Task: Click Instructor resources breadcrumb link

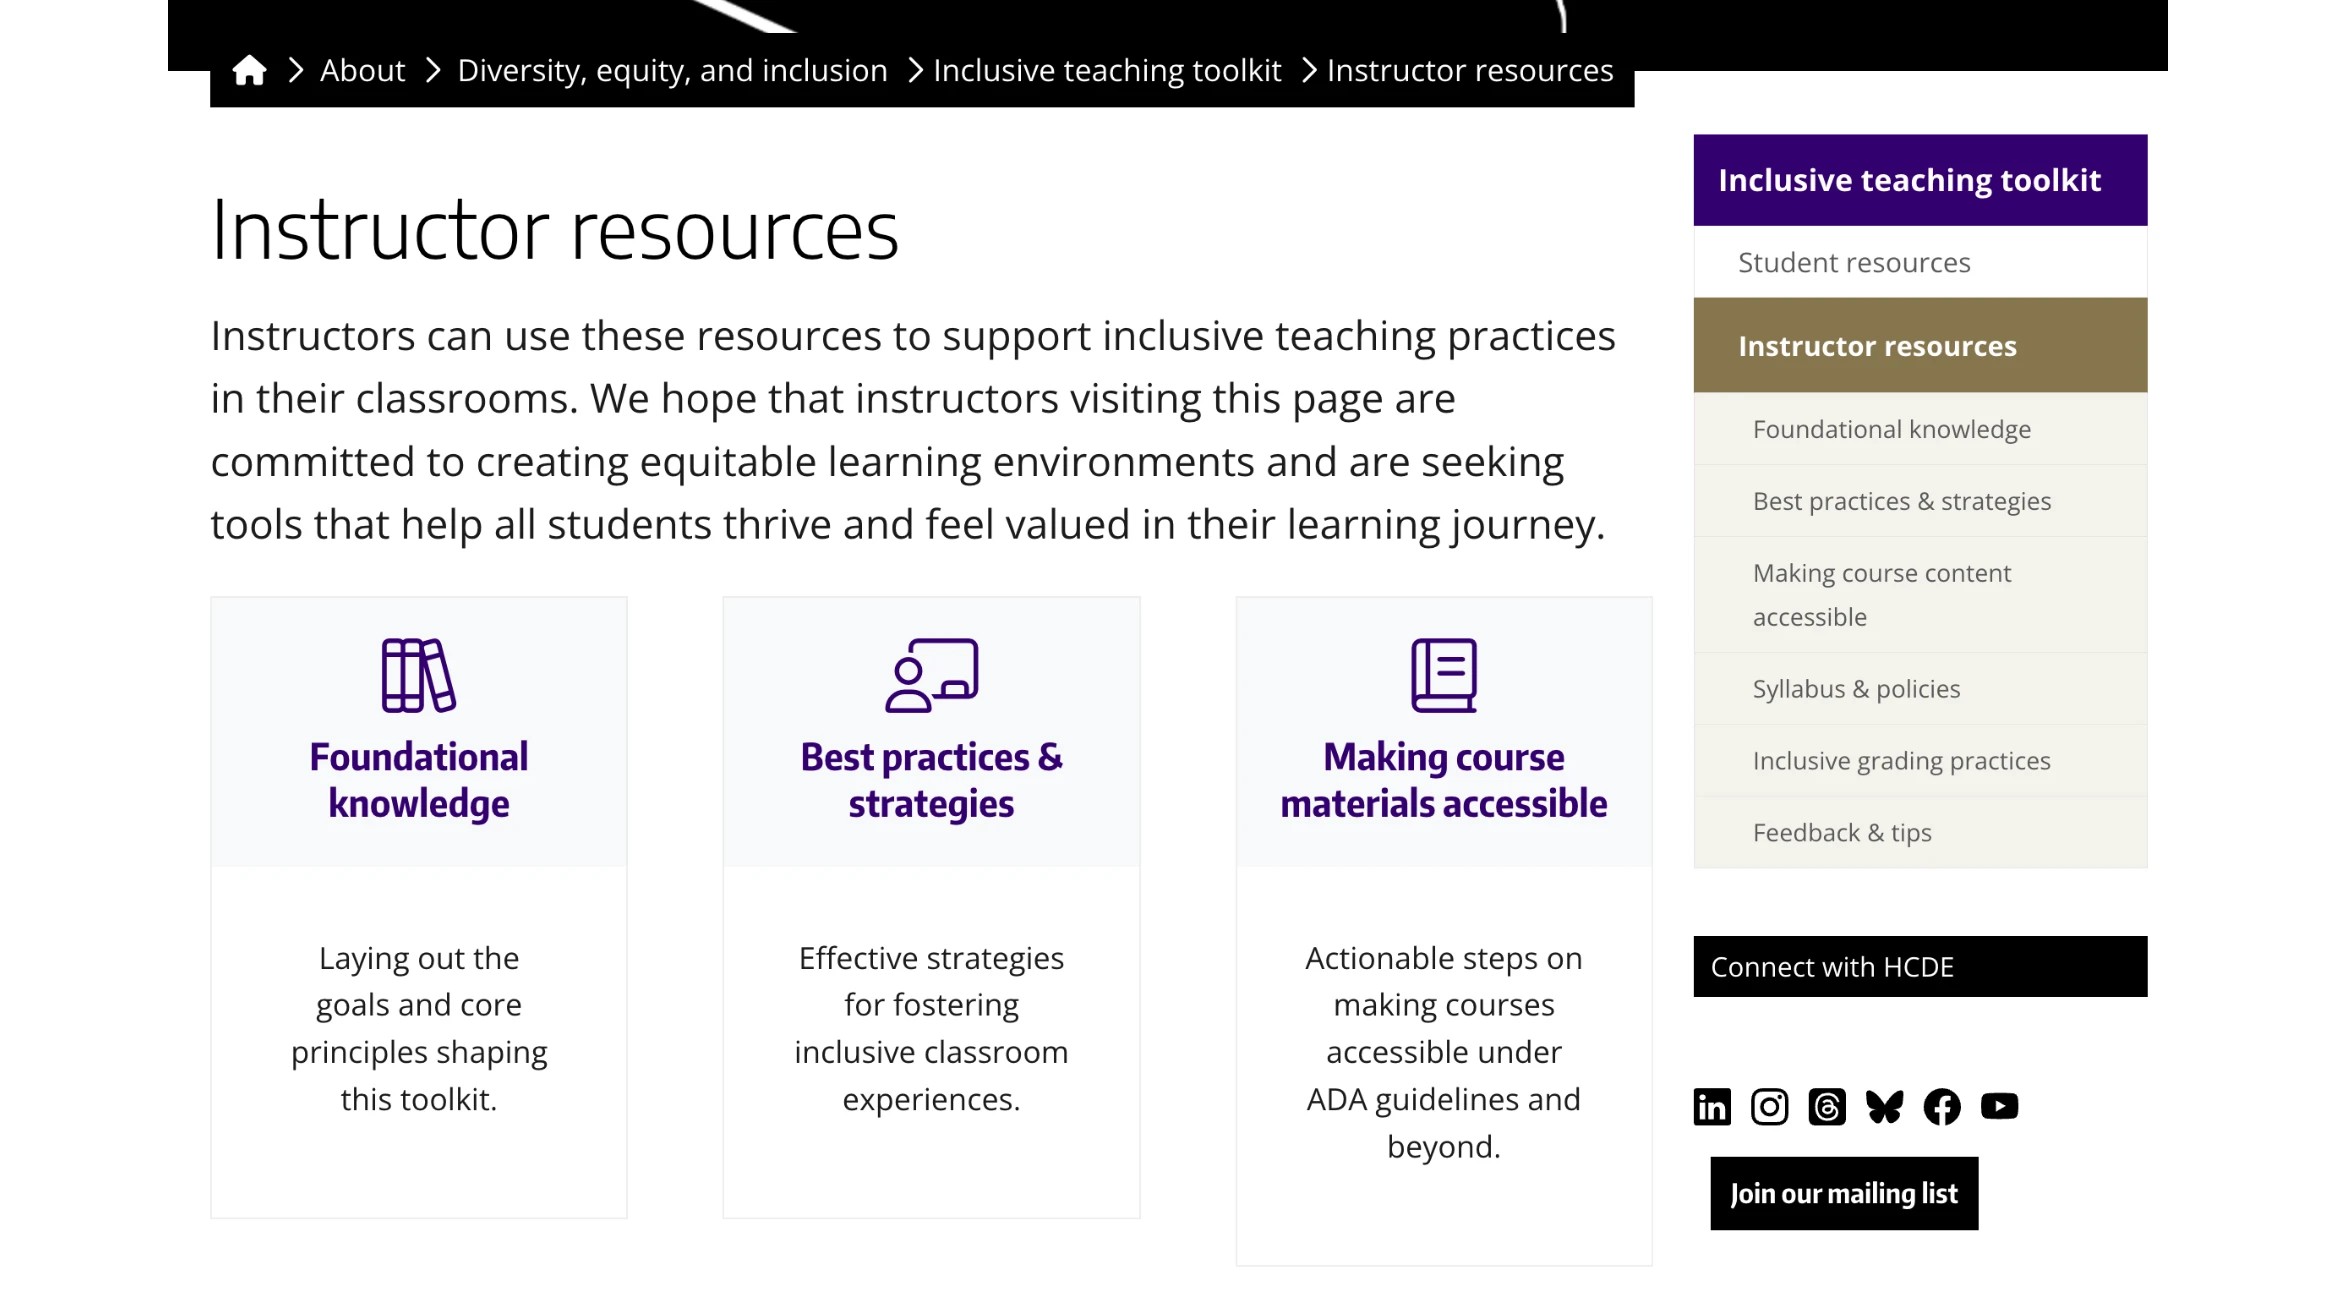Action: click(x=1470, y=70)
